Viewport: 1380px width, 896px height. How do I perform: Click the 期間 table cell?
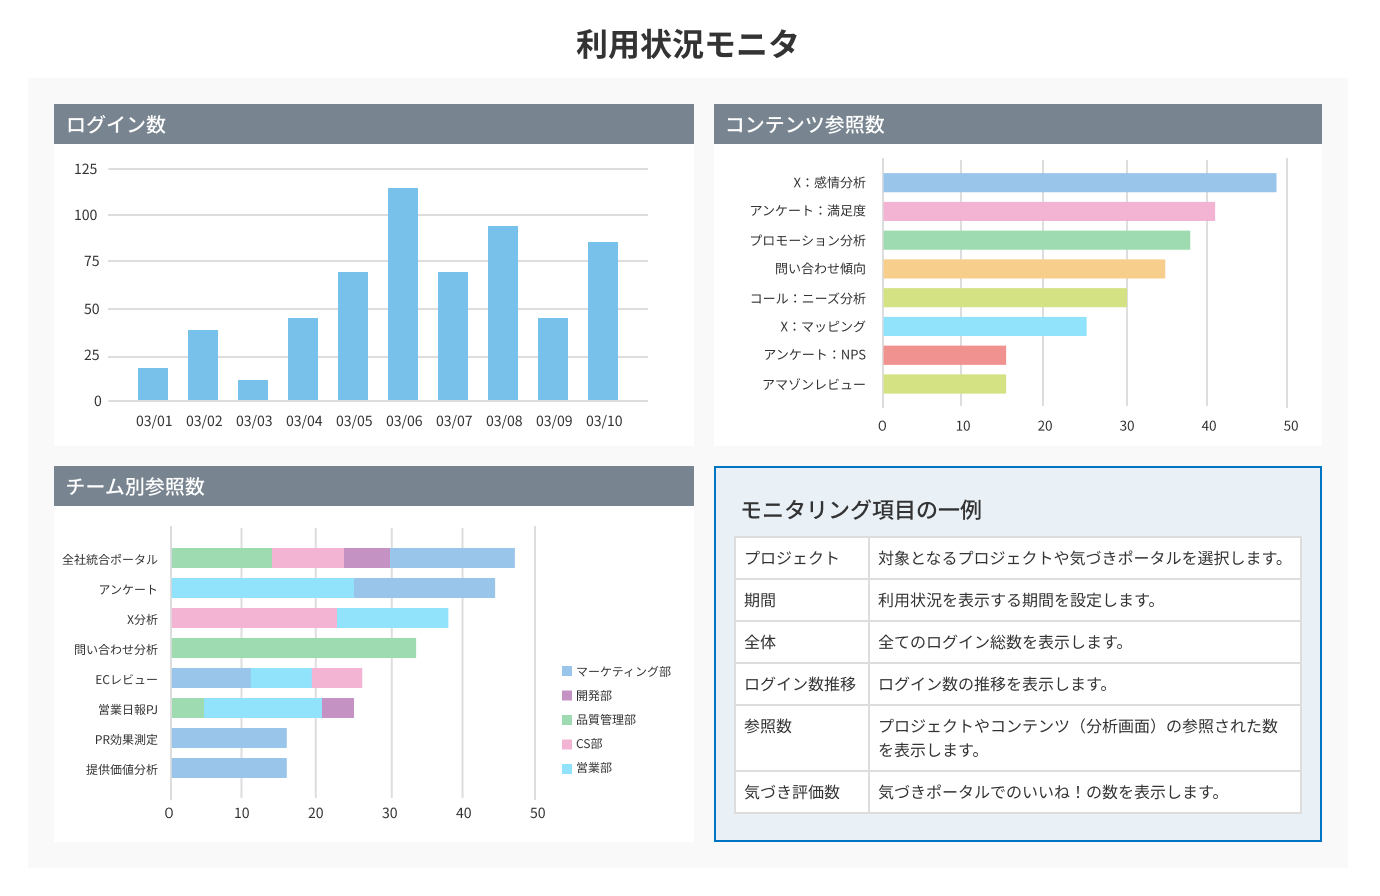point(802,600)
